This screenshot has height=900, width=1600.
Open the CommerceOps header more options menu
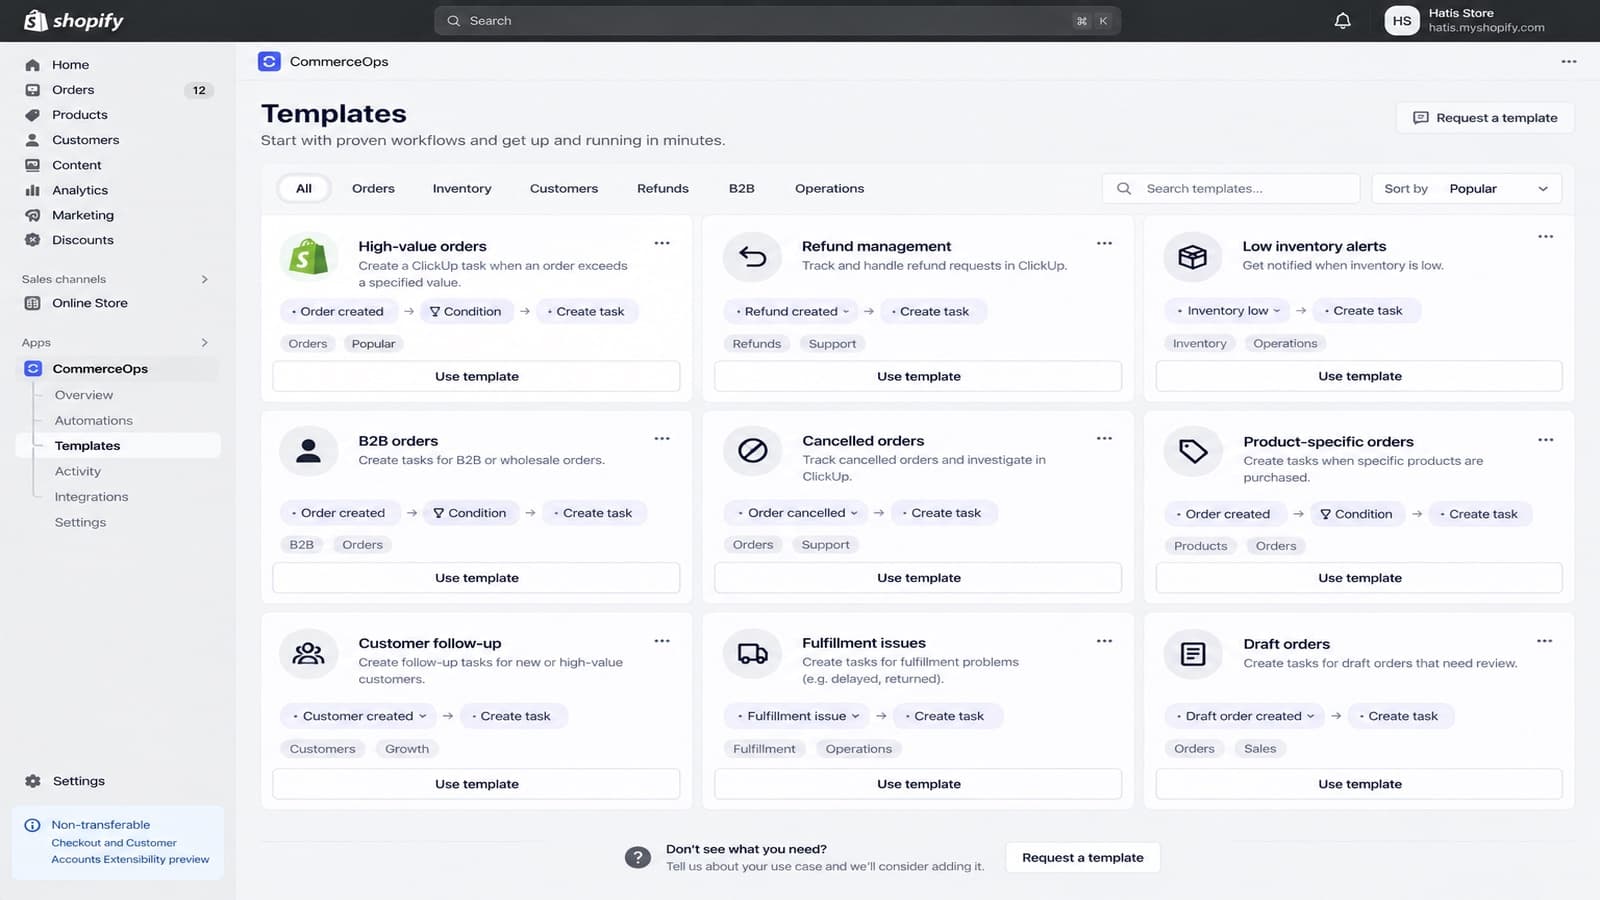point(1568,62)
